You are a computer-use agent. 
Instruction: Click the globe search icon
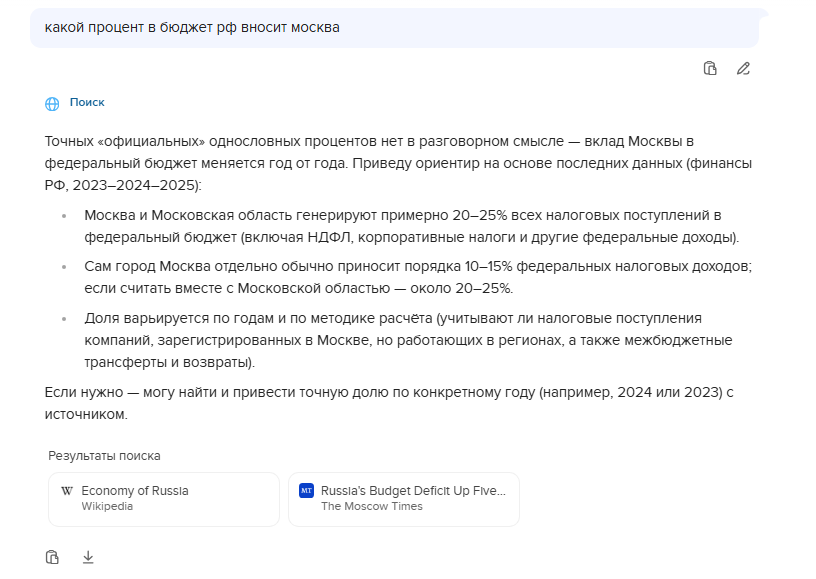click(x=52, y=103)
